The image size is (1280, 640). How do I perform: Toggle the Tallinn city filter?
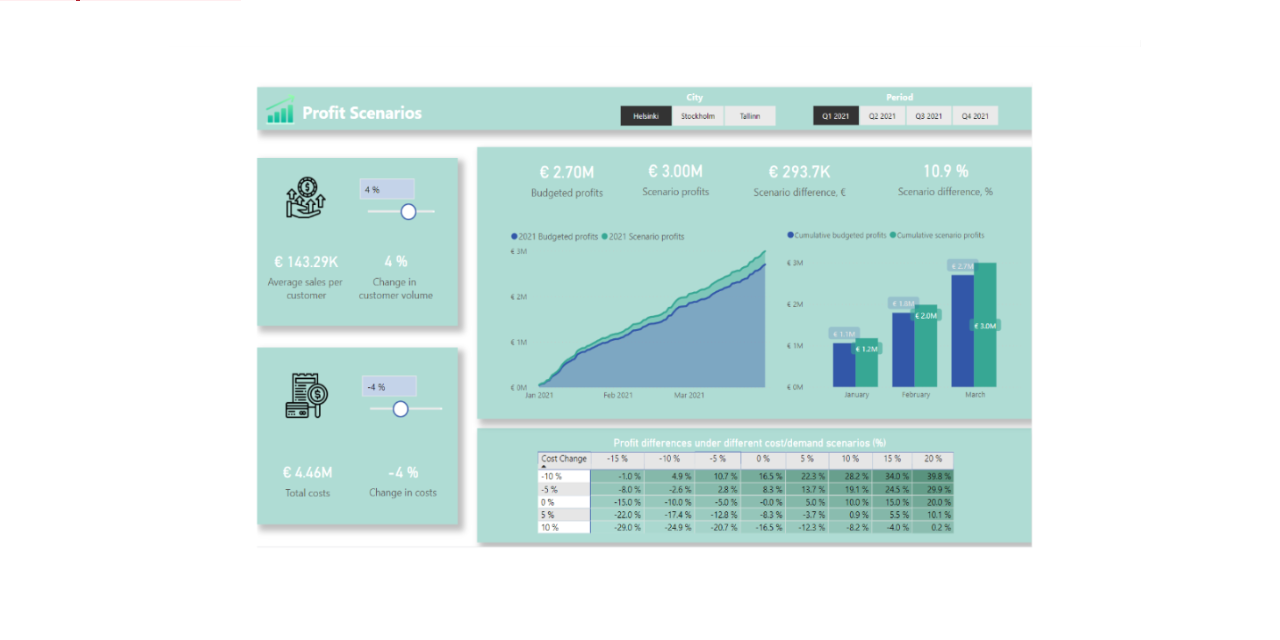(x=750, y=115)
